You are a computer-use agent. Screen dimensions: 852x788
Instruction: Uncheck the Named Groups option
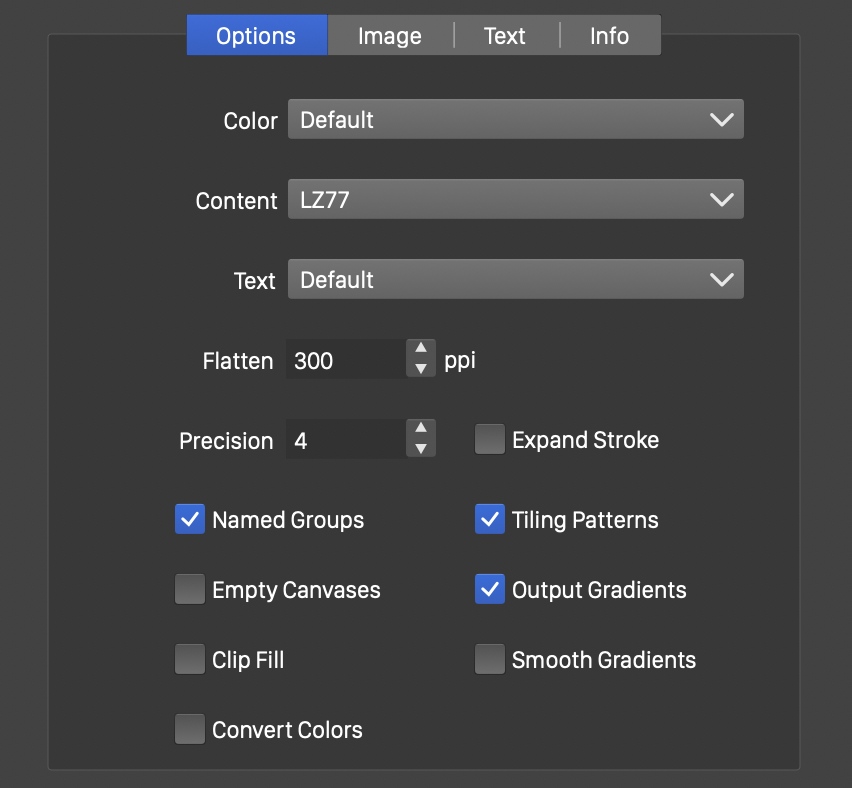pyautogui.click(x=190, y=520)
